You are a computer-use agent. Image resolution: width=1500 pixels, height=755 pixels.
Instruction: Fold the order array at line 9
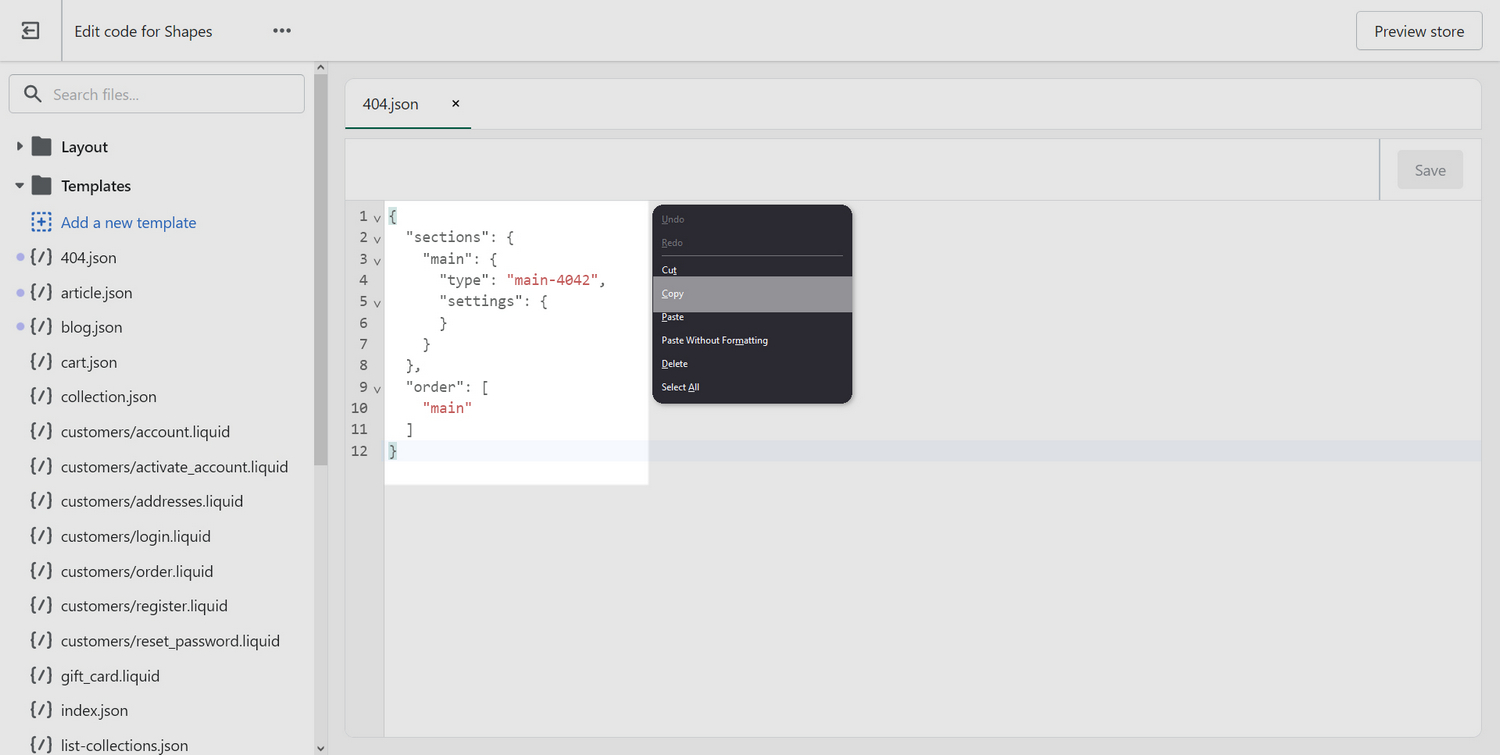click(x=377, y=388)
